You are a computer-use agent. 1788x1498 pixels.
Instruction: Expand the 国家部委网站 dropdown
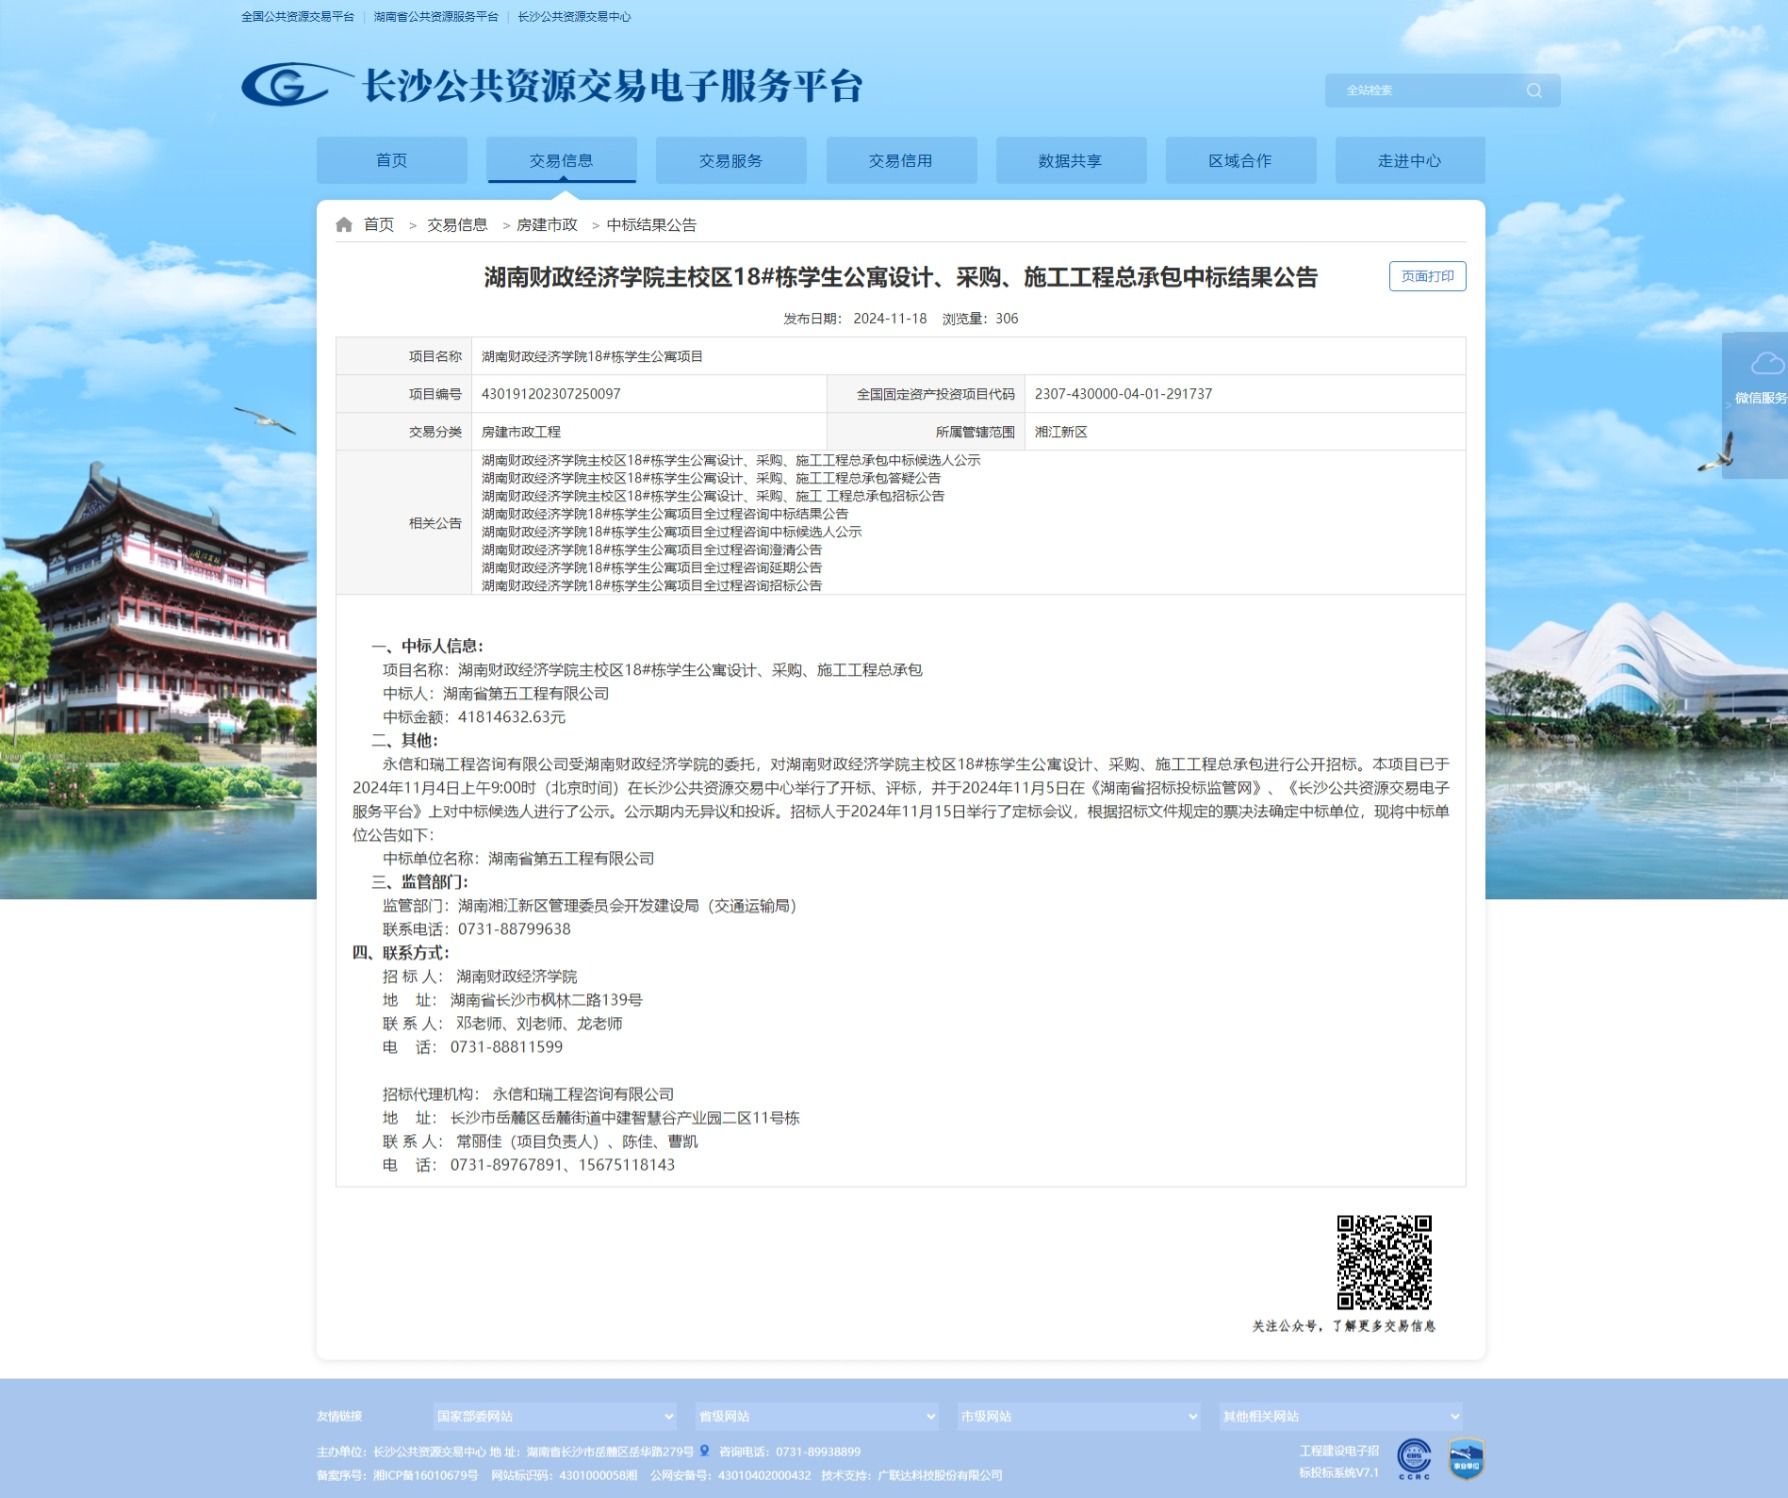555,1416
